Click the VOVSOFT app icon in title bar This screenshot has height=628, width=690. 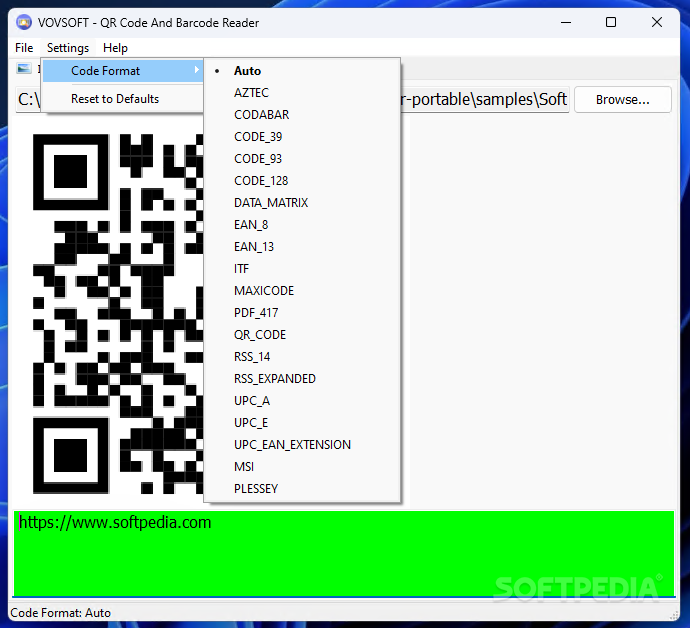(x=24, y=22)
